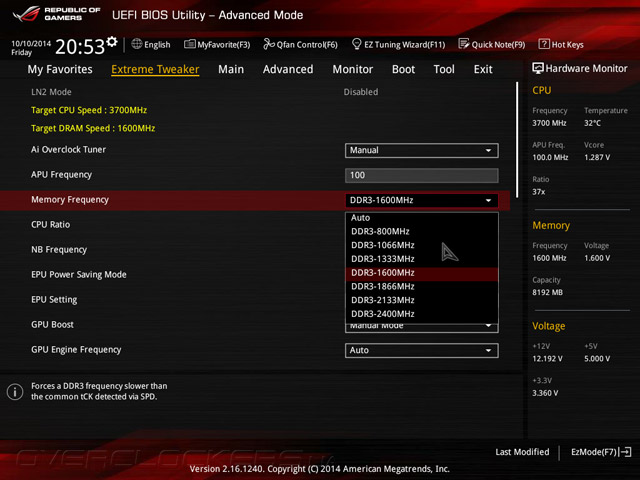The width and height of the screenshot is (640, 480).
Task: Click the MyFavorite folder icon
Action: pos(189,44)
